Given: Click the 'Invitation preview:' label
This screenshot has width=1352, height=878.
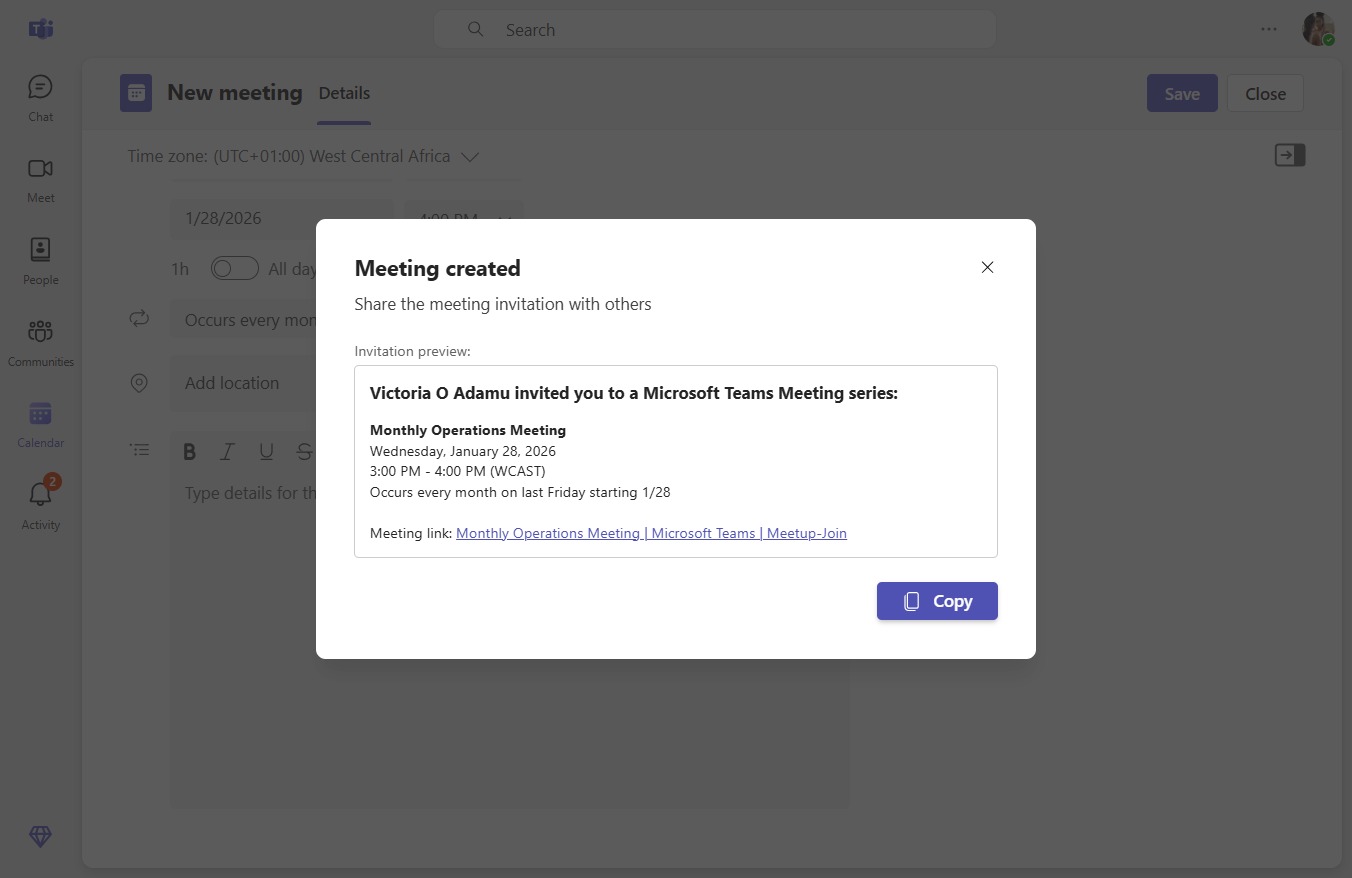Looking at the screenshot, I should [x=412, y=351].
